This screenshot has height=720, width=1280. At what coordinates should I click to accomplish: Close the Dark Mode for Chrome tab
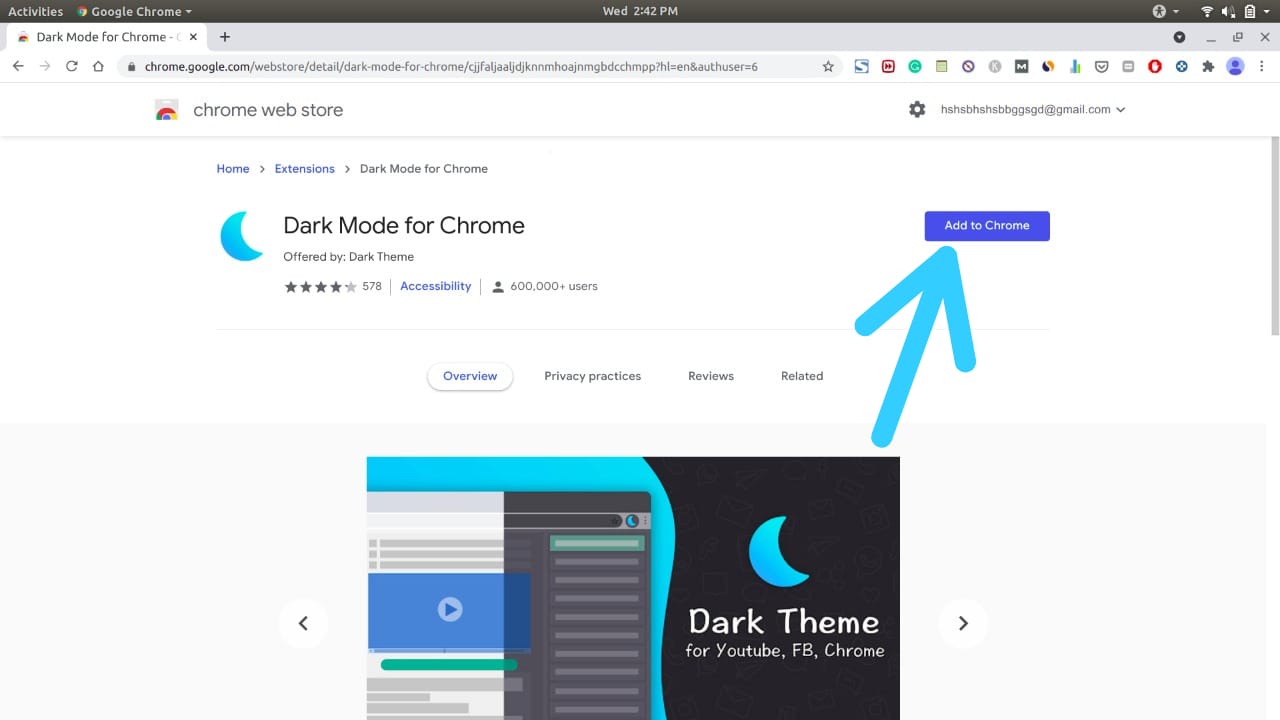click(193, 37)
